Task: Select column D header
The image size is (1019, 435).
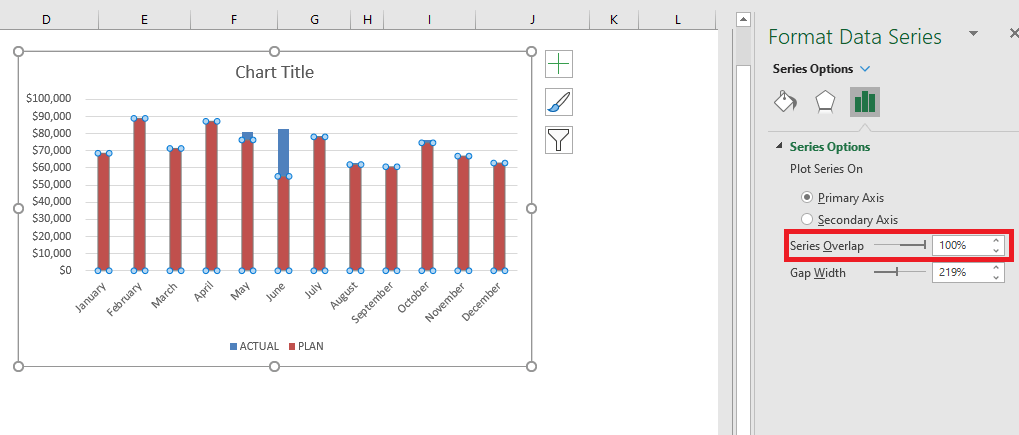Action: (46, 20)
